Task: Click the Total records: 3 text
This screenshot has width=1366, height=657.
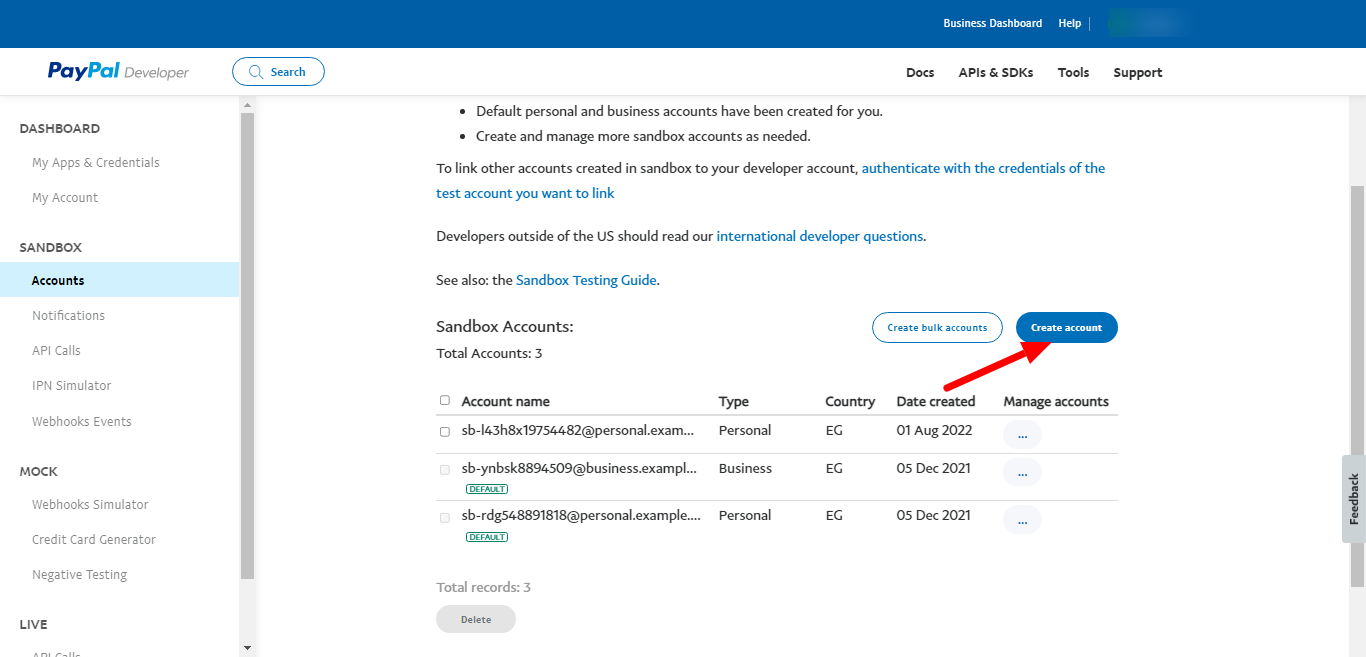Action: point(484,588)
